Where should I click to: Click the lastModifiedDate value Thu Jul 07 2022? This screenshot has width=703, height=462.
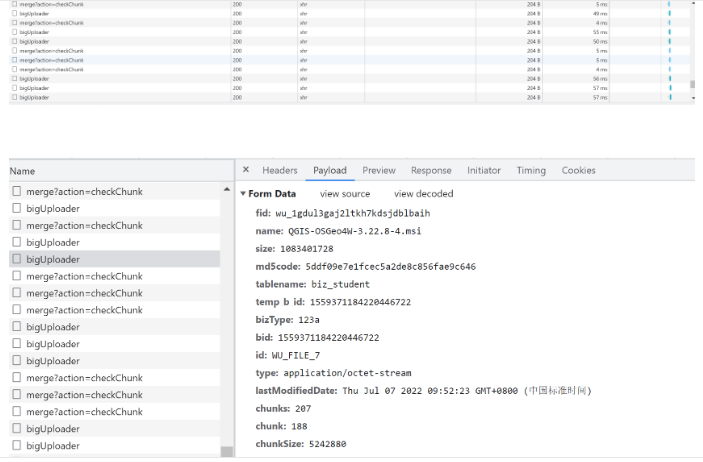467,391
